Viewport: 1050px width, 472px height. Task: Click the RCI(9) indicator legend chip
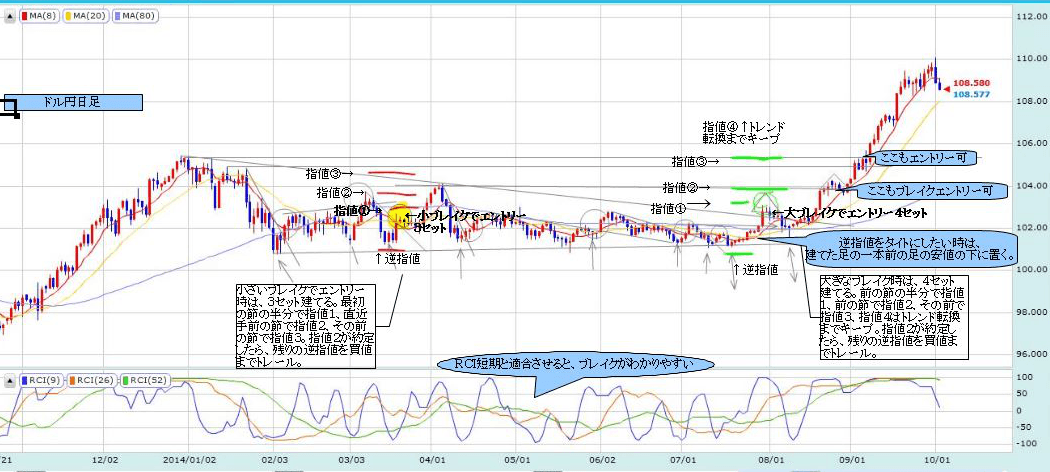click(40, 380)
